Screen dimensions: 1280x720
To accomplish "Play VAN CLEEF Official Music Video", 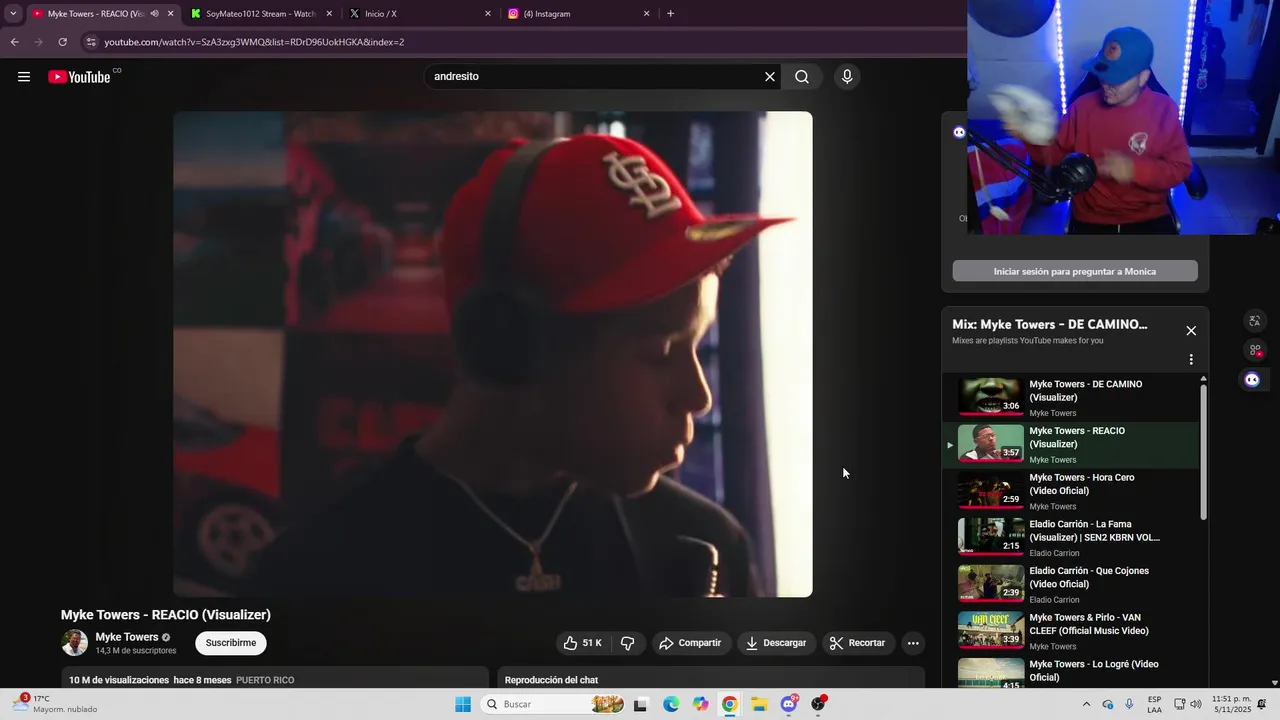I will click(x=1070, y=631).
